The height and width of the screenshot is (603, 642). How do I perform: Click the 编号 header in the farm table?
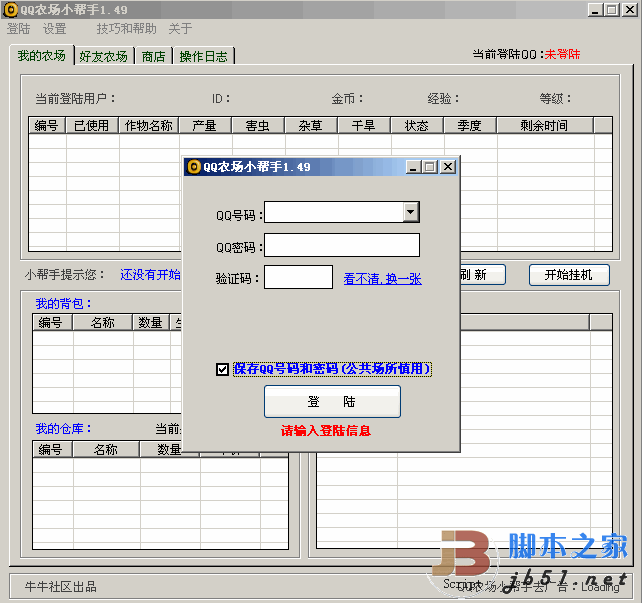[x=47, y=125]
